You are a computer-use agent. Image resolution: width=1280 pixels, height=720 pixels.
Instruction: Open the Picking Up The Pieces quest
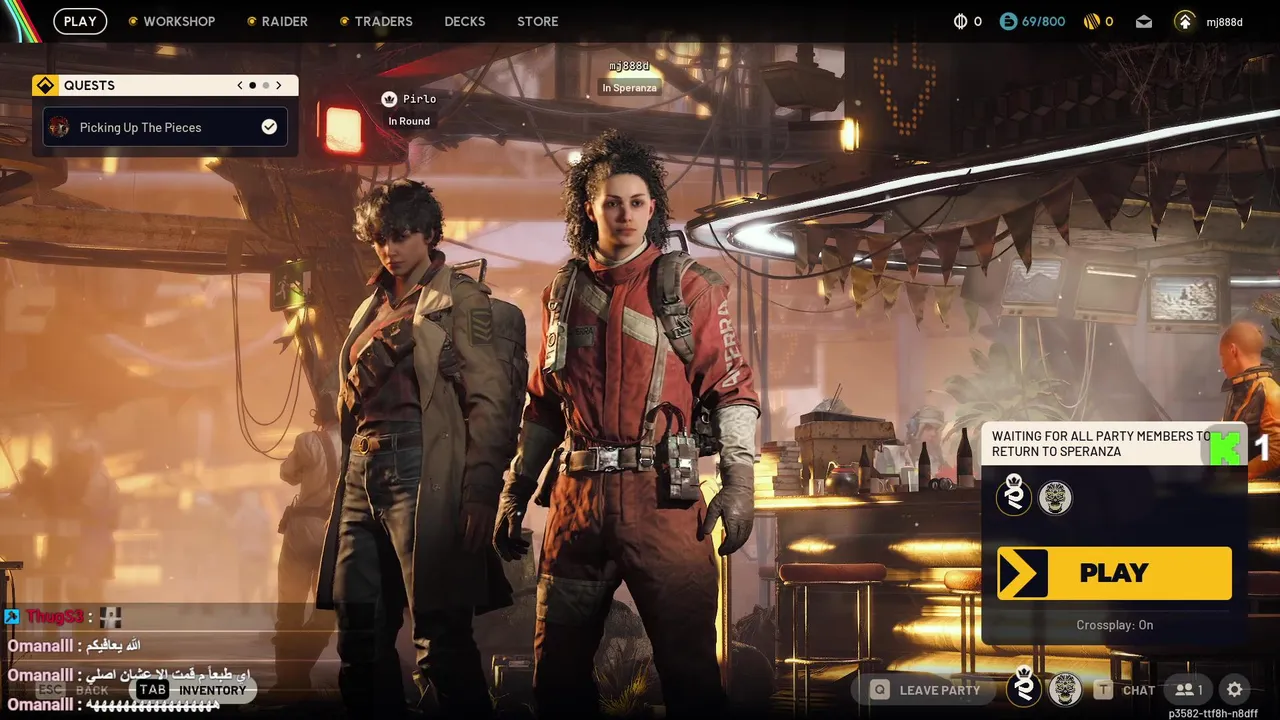[165, 127]
